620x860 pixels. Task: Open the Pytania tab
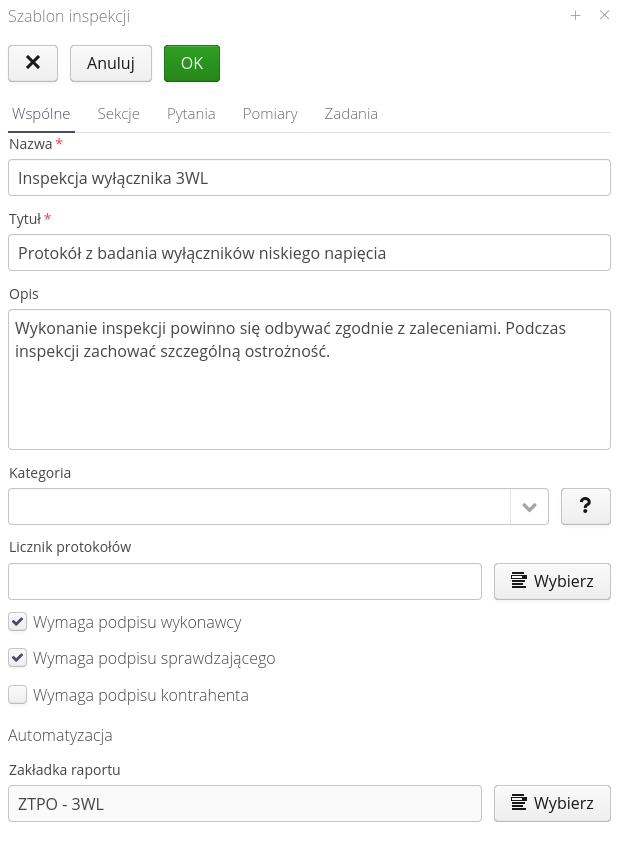pyautogui.click(x=190, y=114)
